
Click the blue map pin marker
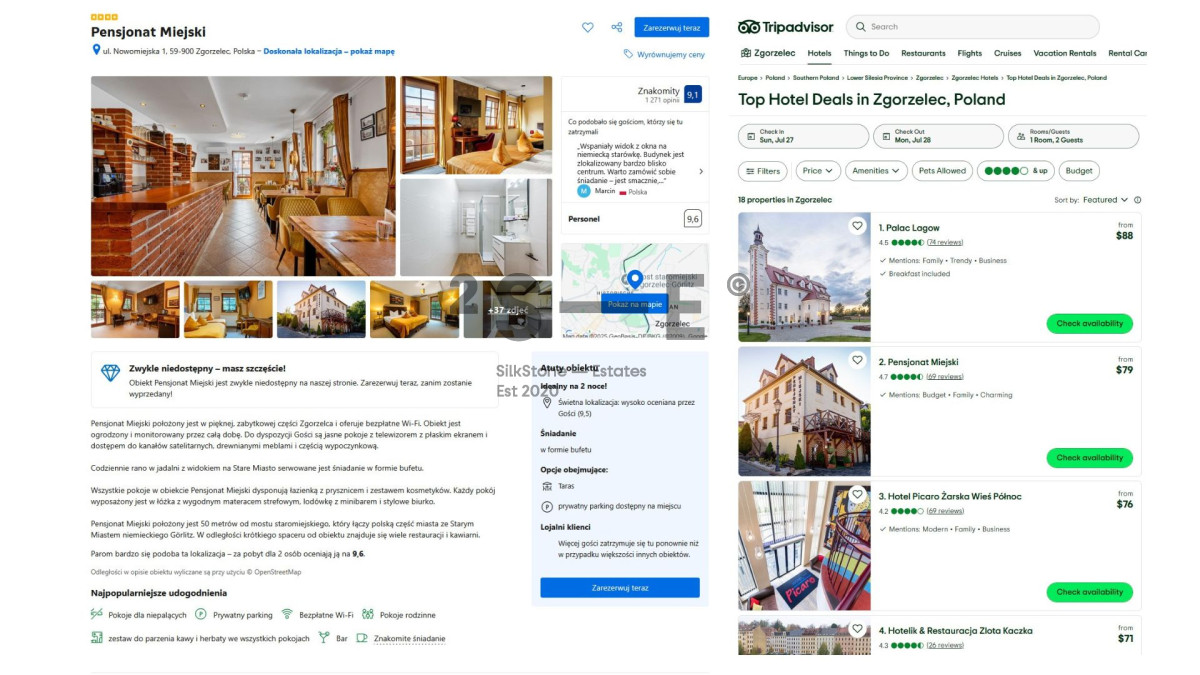tap(634, 279)
